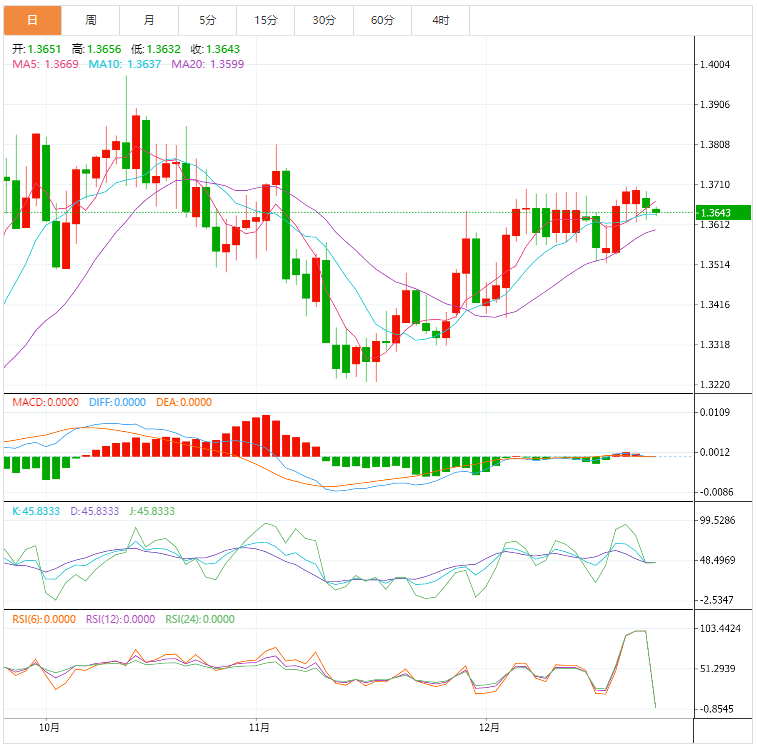Select the 日 (daily) chart tab
The image size is (757, 749).
(x=33, y=20)
